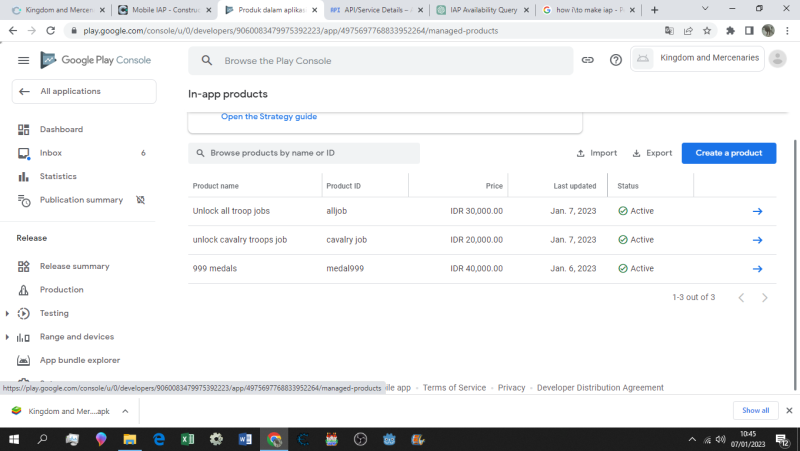This screenshot has height=451, width=800.
Task: Go to next page of products
Action: (x=764, y=298)
